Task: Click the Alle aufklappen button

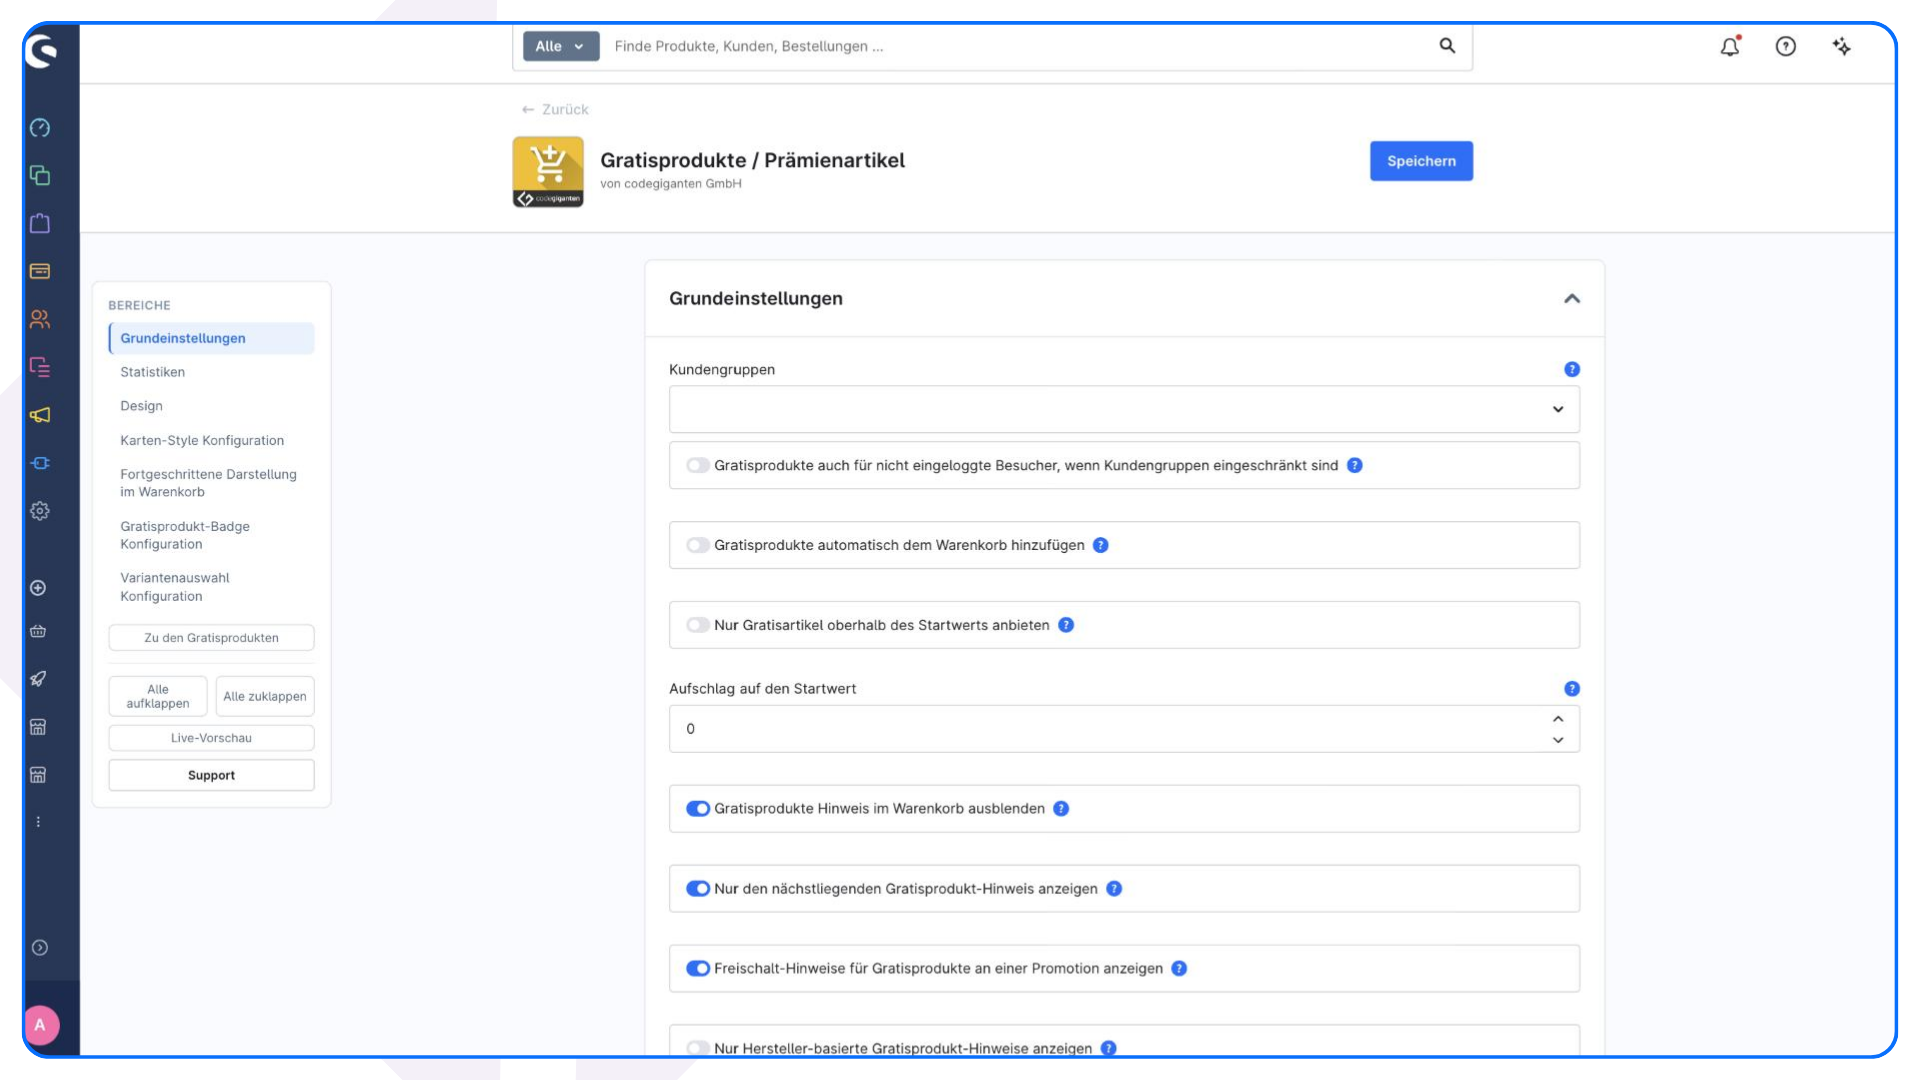Action: click(x=158, y=696)
